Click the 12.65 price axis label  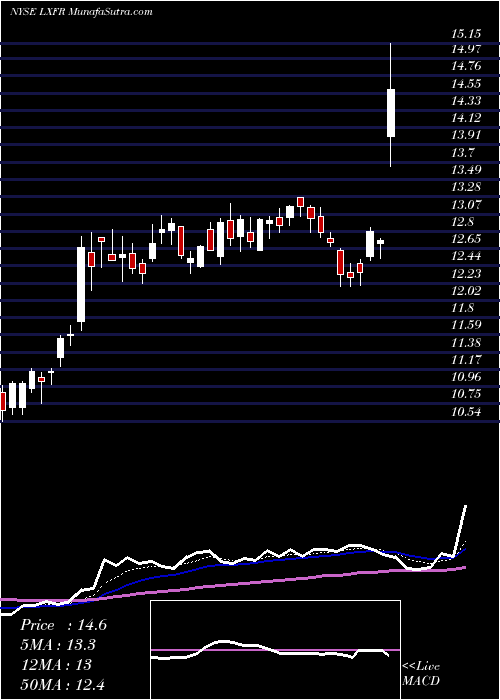click(x=466, y=239)
